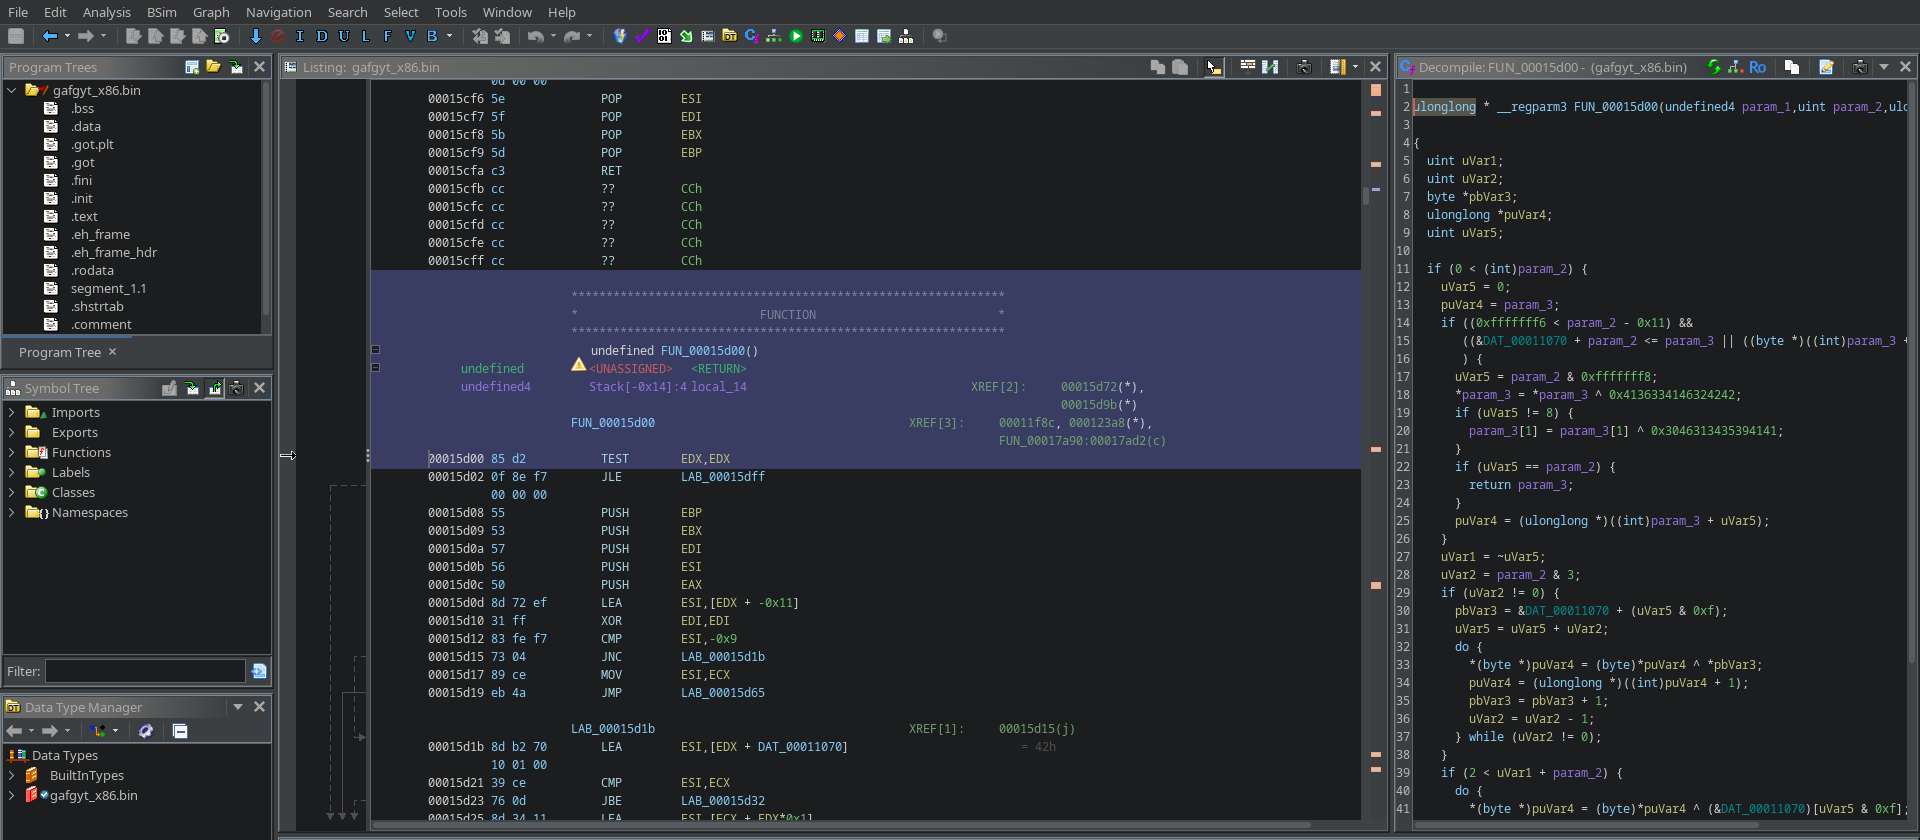Copy decompiler contents with the copy icon
The width and height of the screenshot is (1920, 840).
tap(1792, 67)
